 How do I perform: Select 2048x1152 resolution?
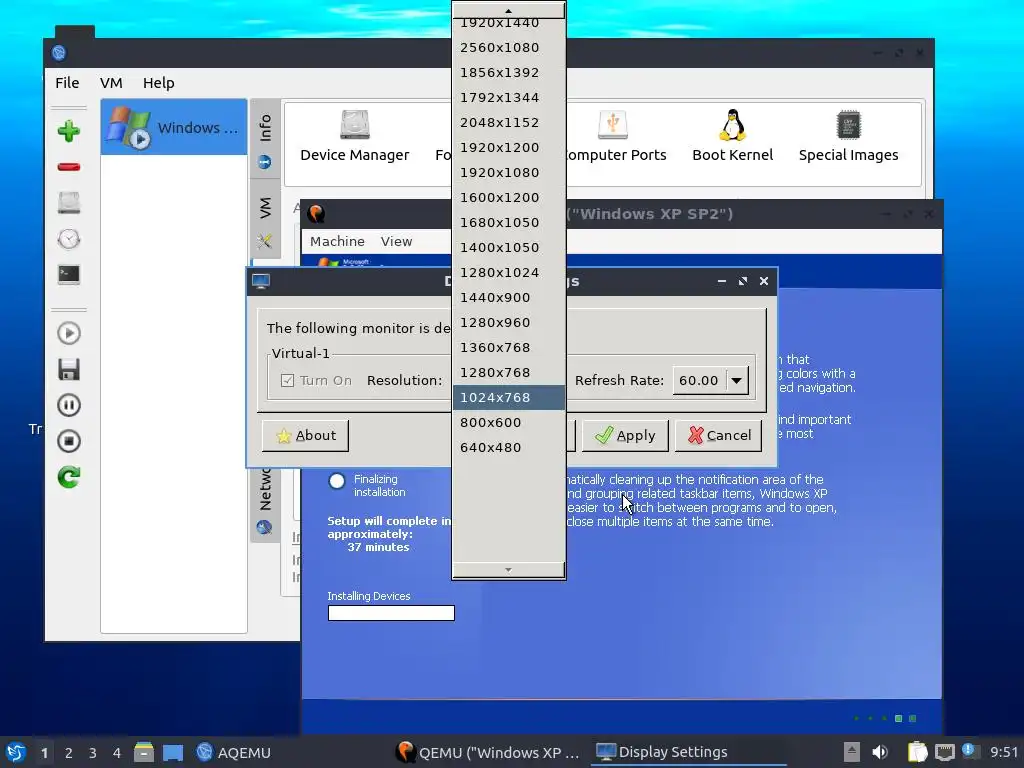tap(509, 122)
